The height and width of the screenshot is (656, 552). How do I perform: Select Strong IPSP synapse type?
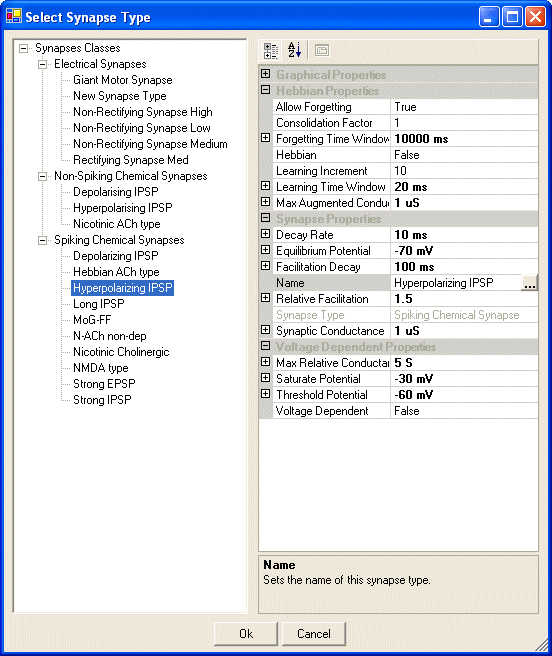(x=102, y=400)
